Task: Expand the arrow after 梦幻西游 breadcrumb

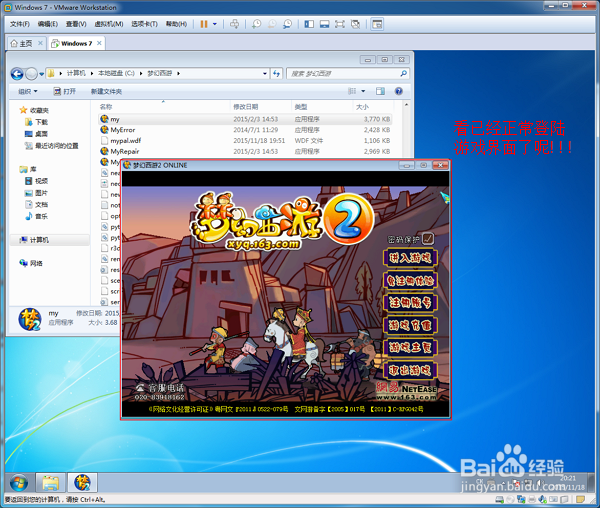Action: tap(178, 73)
